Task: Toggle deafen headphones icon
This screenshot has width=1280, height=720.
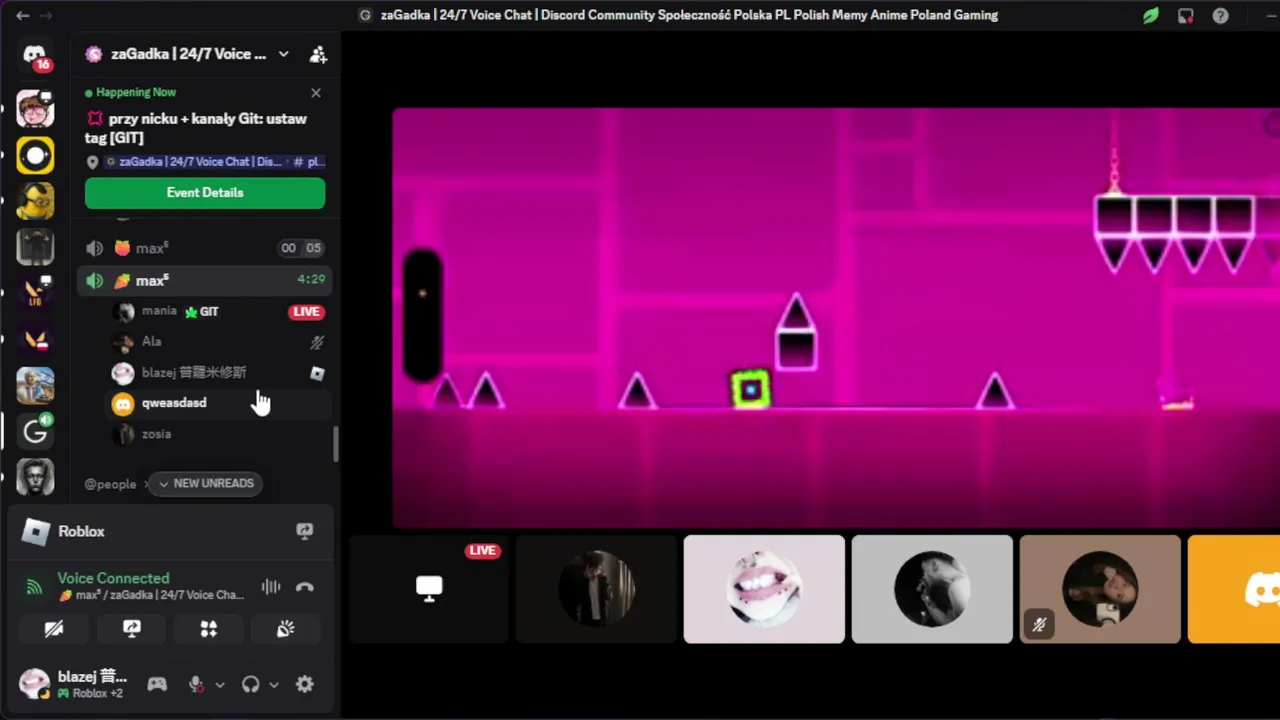Action: point(250,685)
